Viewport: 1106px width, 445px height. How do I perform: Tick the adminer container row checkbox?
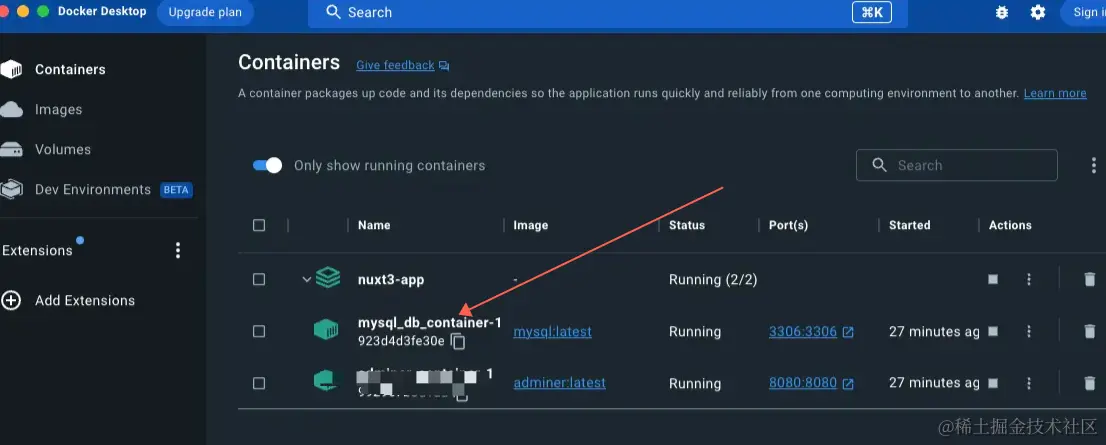click(259, 384)
